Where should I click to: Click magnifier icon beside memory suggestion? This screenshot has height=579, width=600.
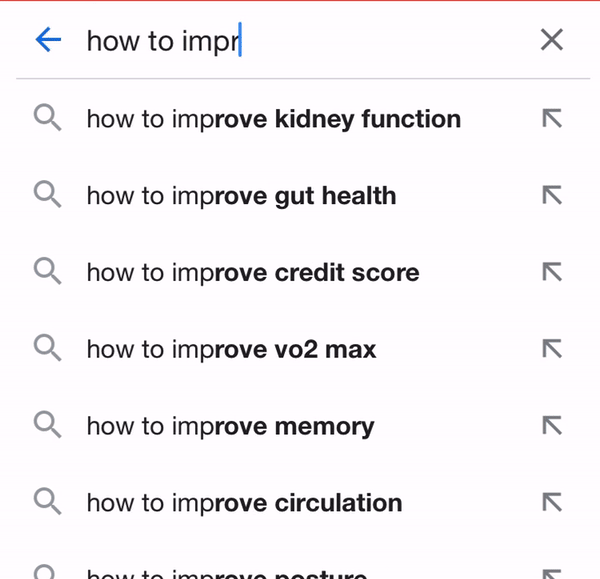47,425
